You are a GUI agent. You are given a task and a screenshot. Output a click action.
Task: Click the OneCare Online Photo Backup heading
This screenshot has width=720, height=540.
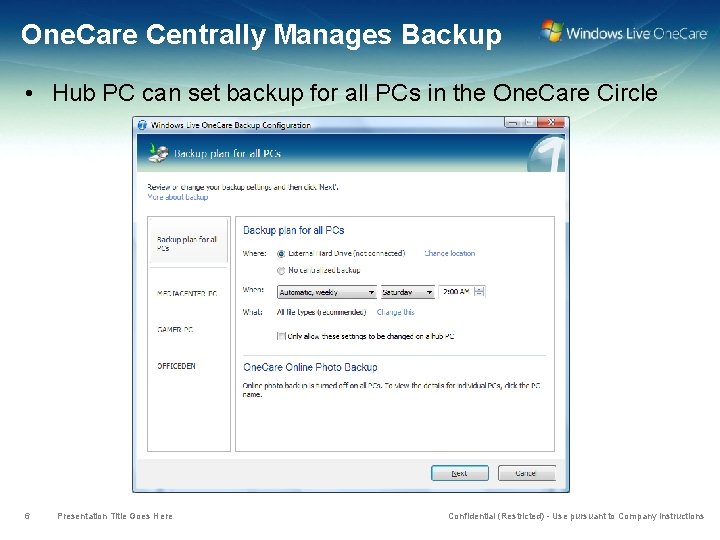click(310, 367)
